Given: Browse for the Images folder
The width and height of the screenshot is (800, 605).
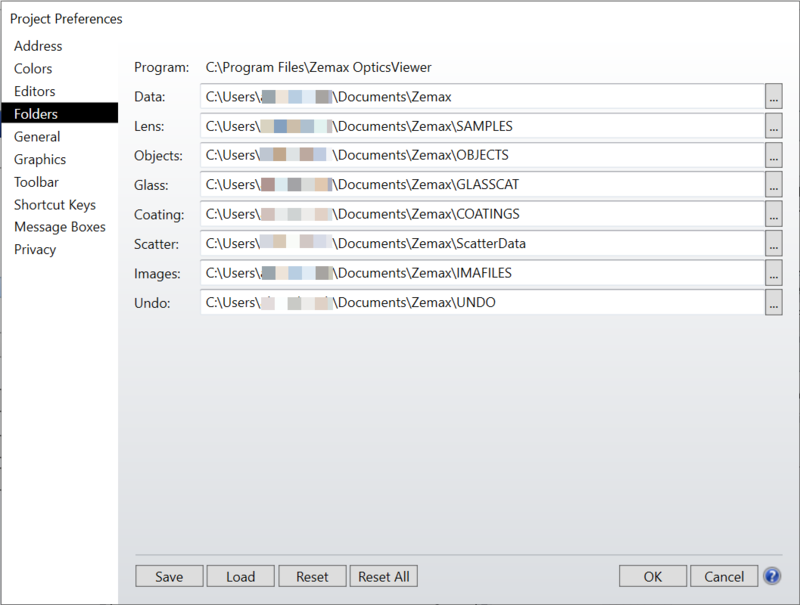Looking at the screenshot, I should 773,273.
